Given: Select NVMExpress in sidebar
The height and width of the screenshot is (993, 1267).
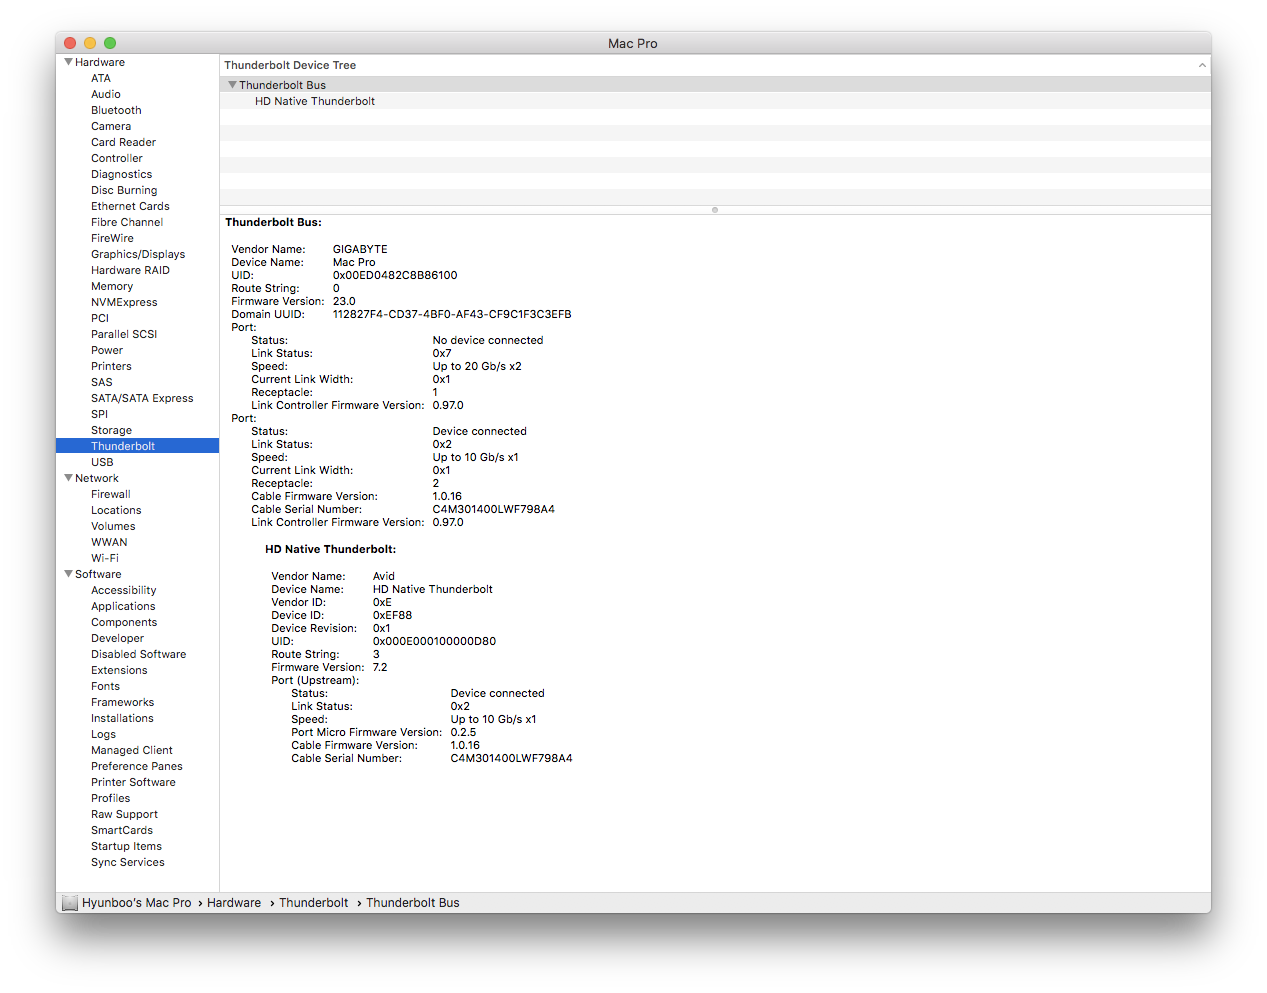Looking at the screenshot, I should pos(124,302).
